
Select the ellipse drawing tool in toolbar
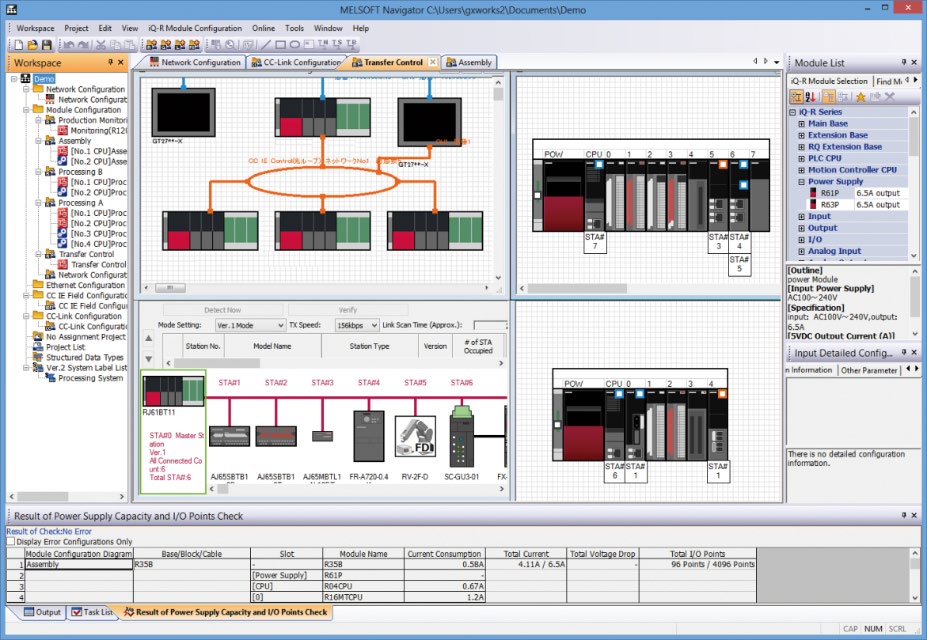coord(294,44)
